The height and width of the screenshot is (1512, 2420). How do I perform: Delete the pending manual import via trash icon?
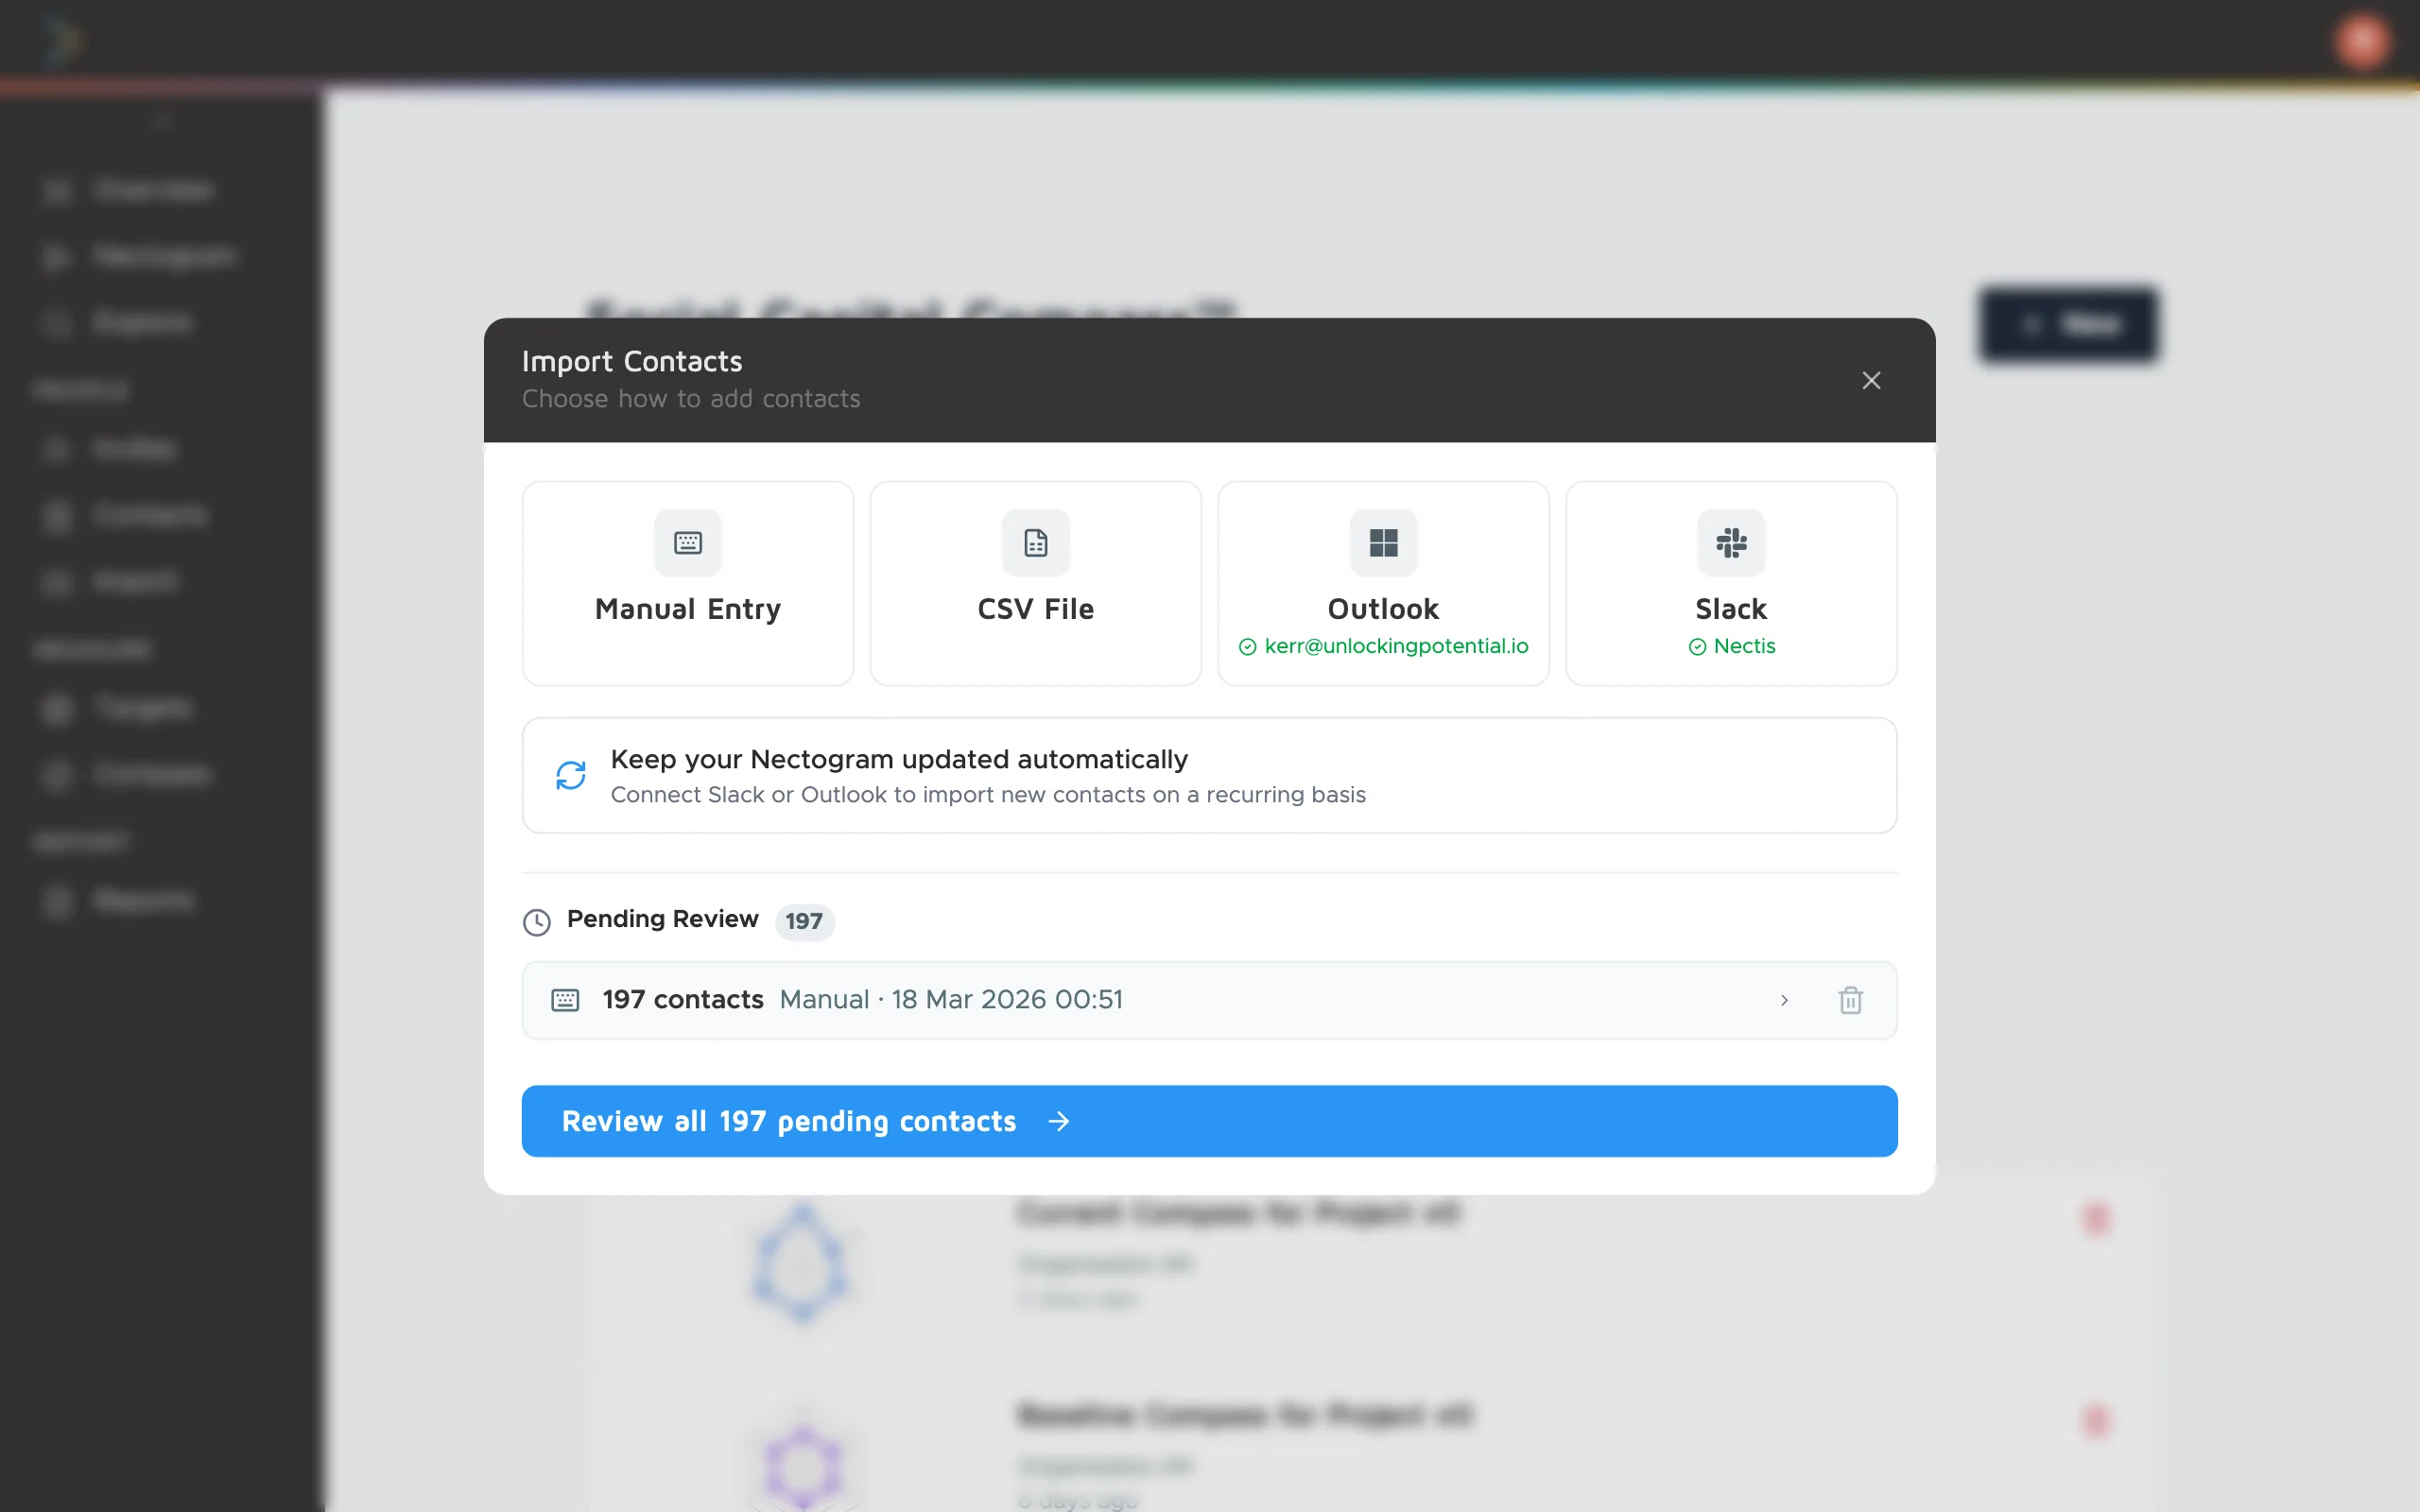1851,999
